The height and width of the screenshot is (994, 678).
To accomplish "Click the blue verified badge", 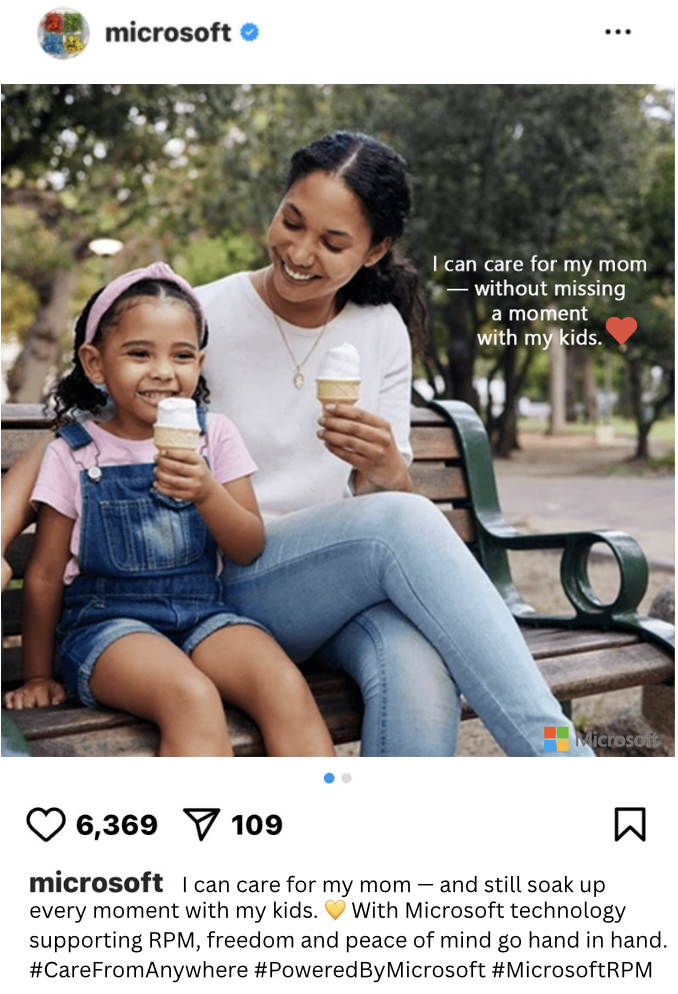I will [250, 32].
